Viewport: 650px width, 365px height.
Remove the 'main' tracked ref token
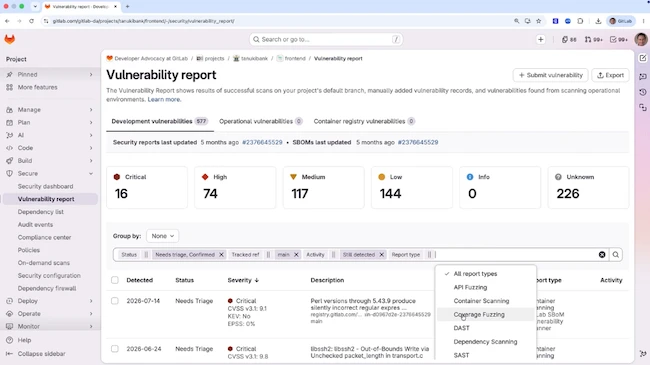point(296,255)
